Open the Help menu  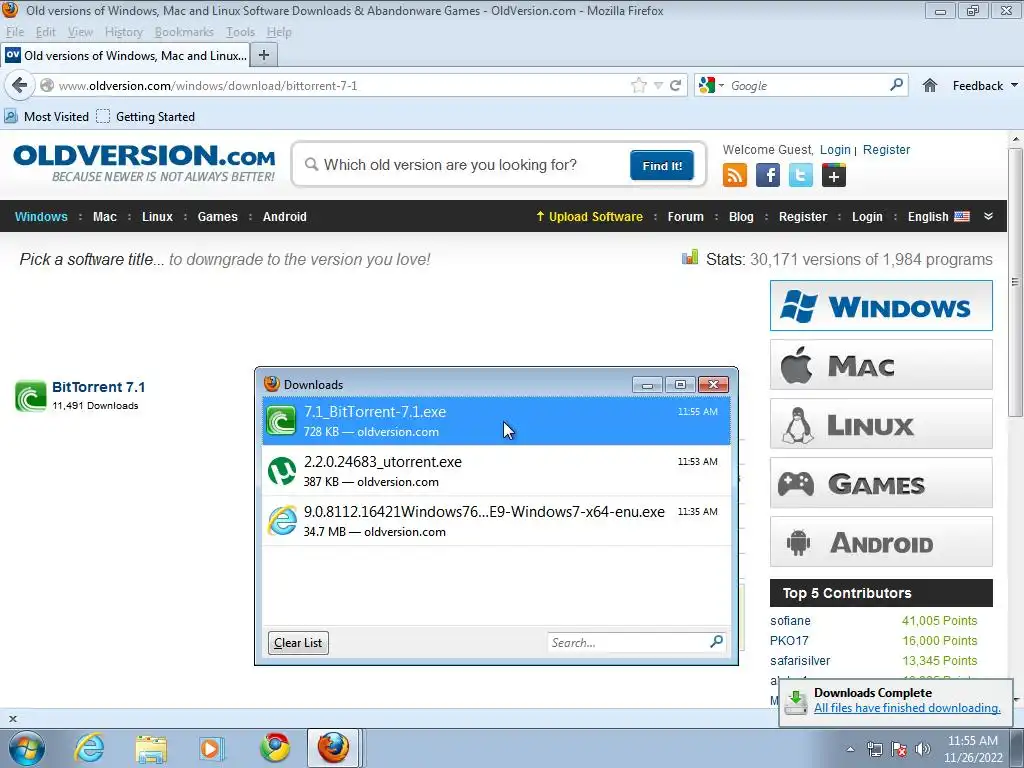pyautogui.click(x=279, y=32)
